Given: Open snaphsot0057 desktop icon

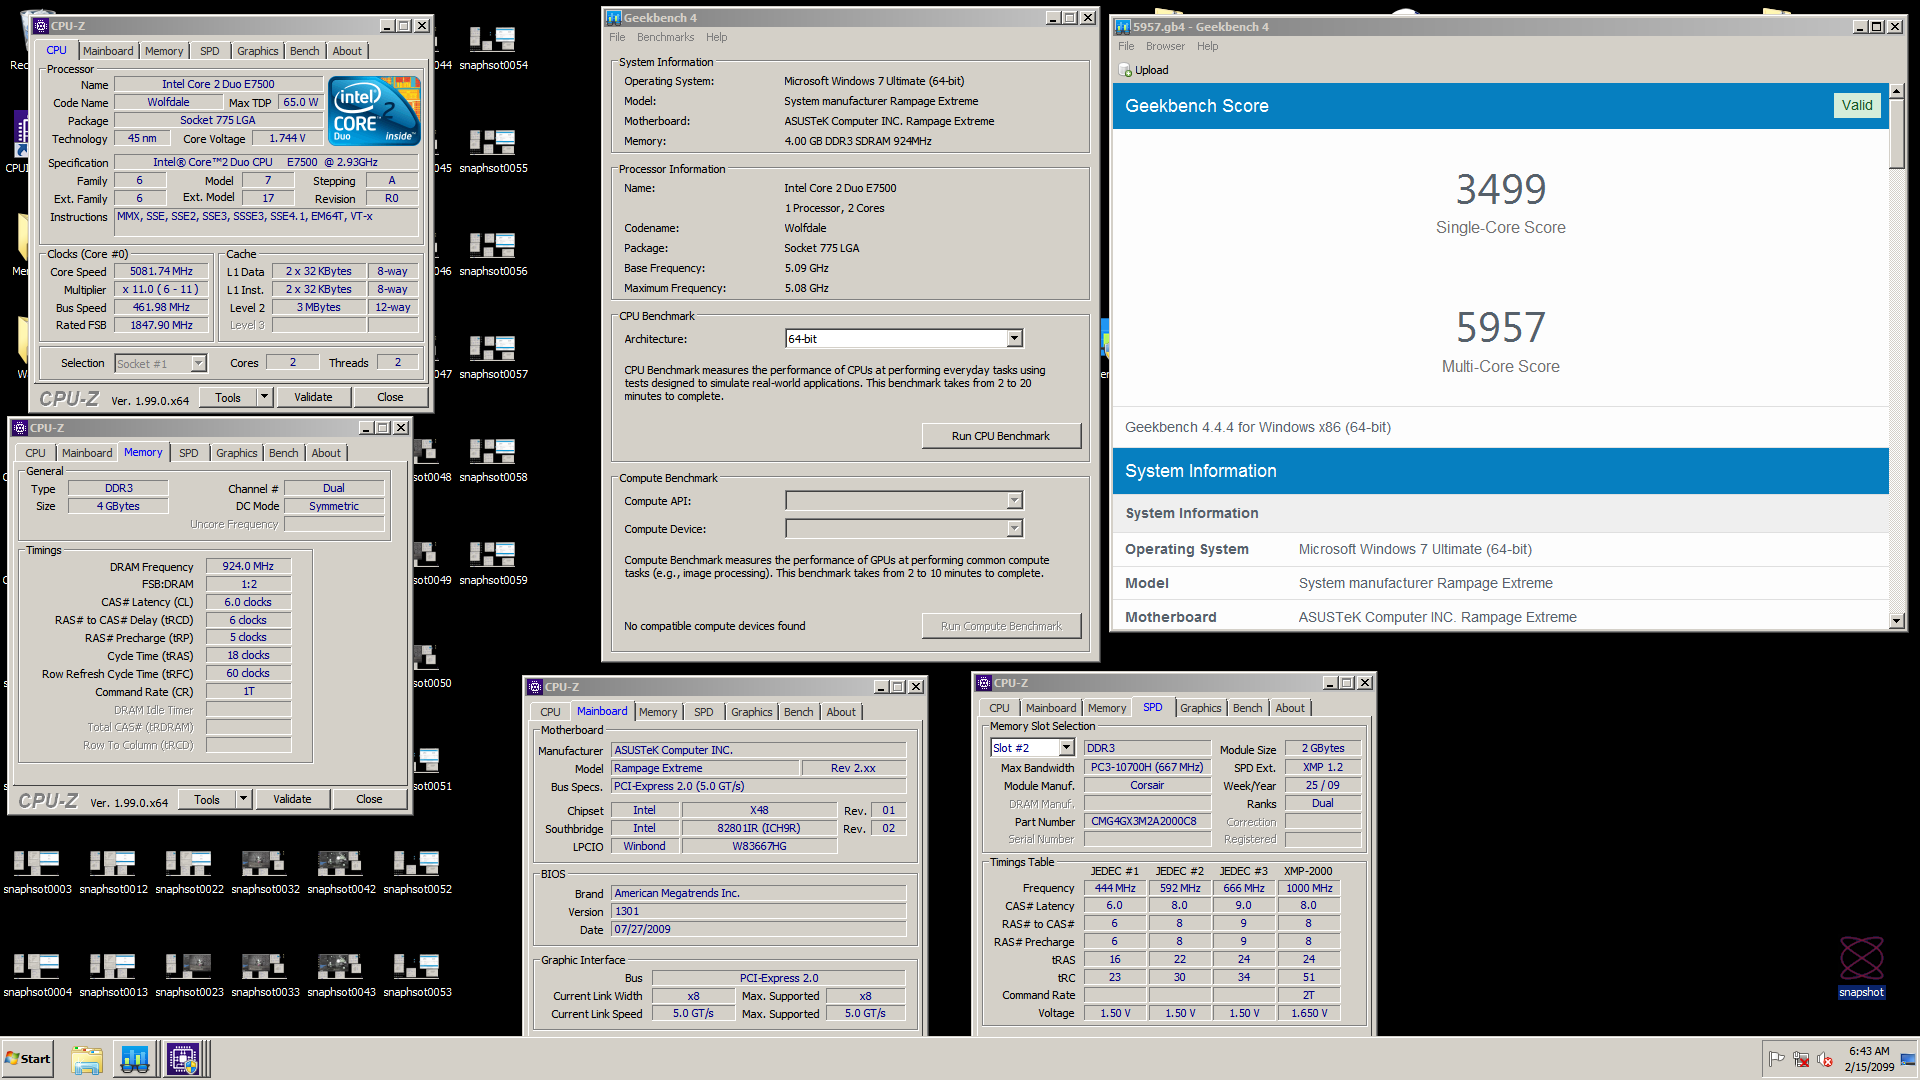Looking at the screenshot, I should [493, 358].
